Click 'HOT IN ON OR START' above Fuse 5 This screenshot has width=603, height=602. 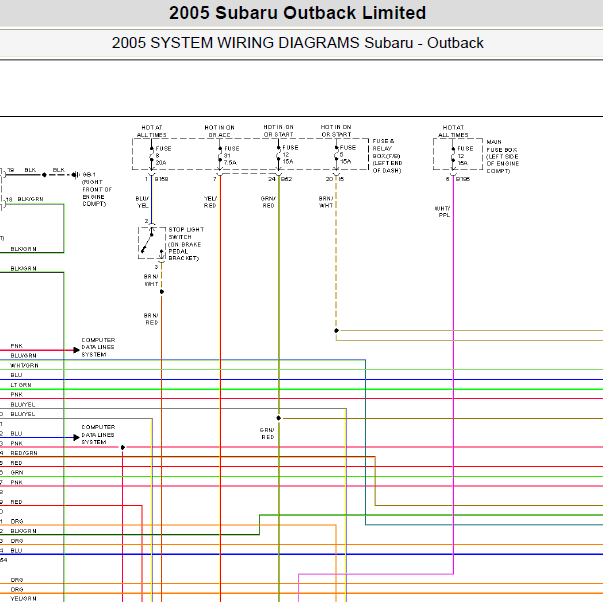point(336,131)
